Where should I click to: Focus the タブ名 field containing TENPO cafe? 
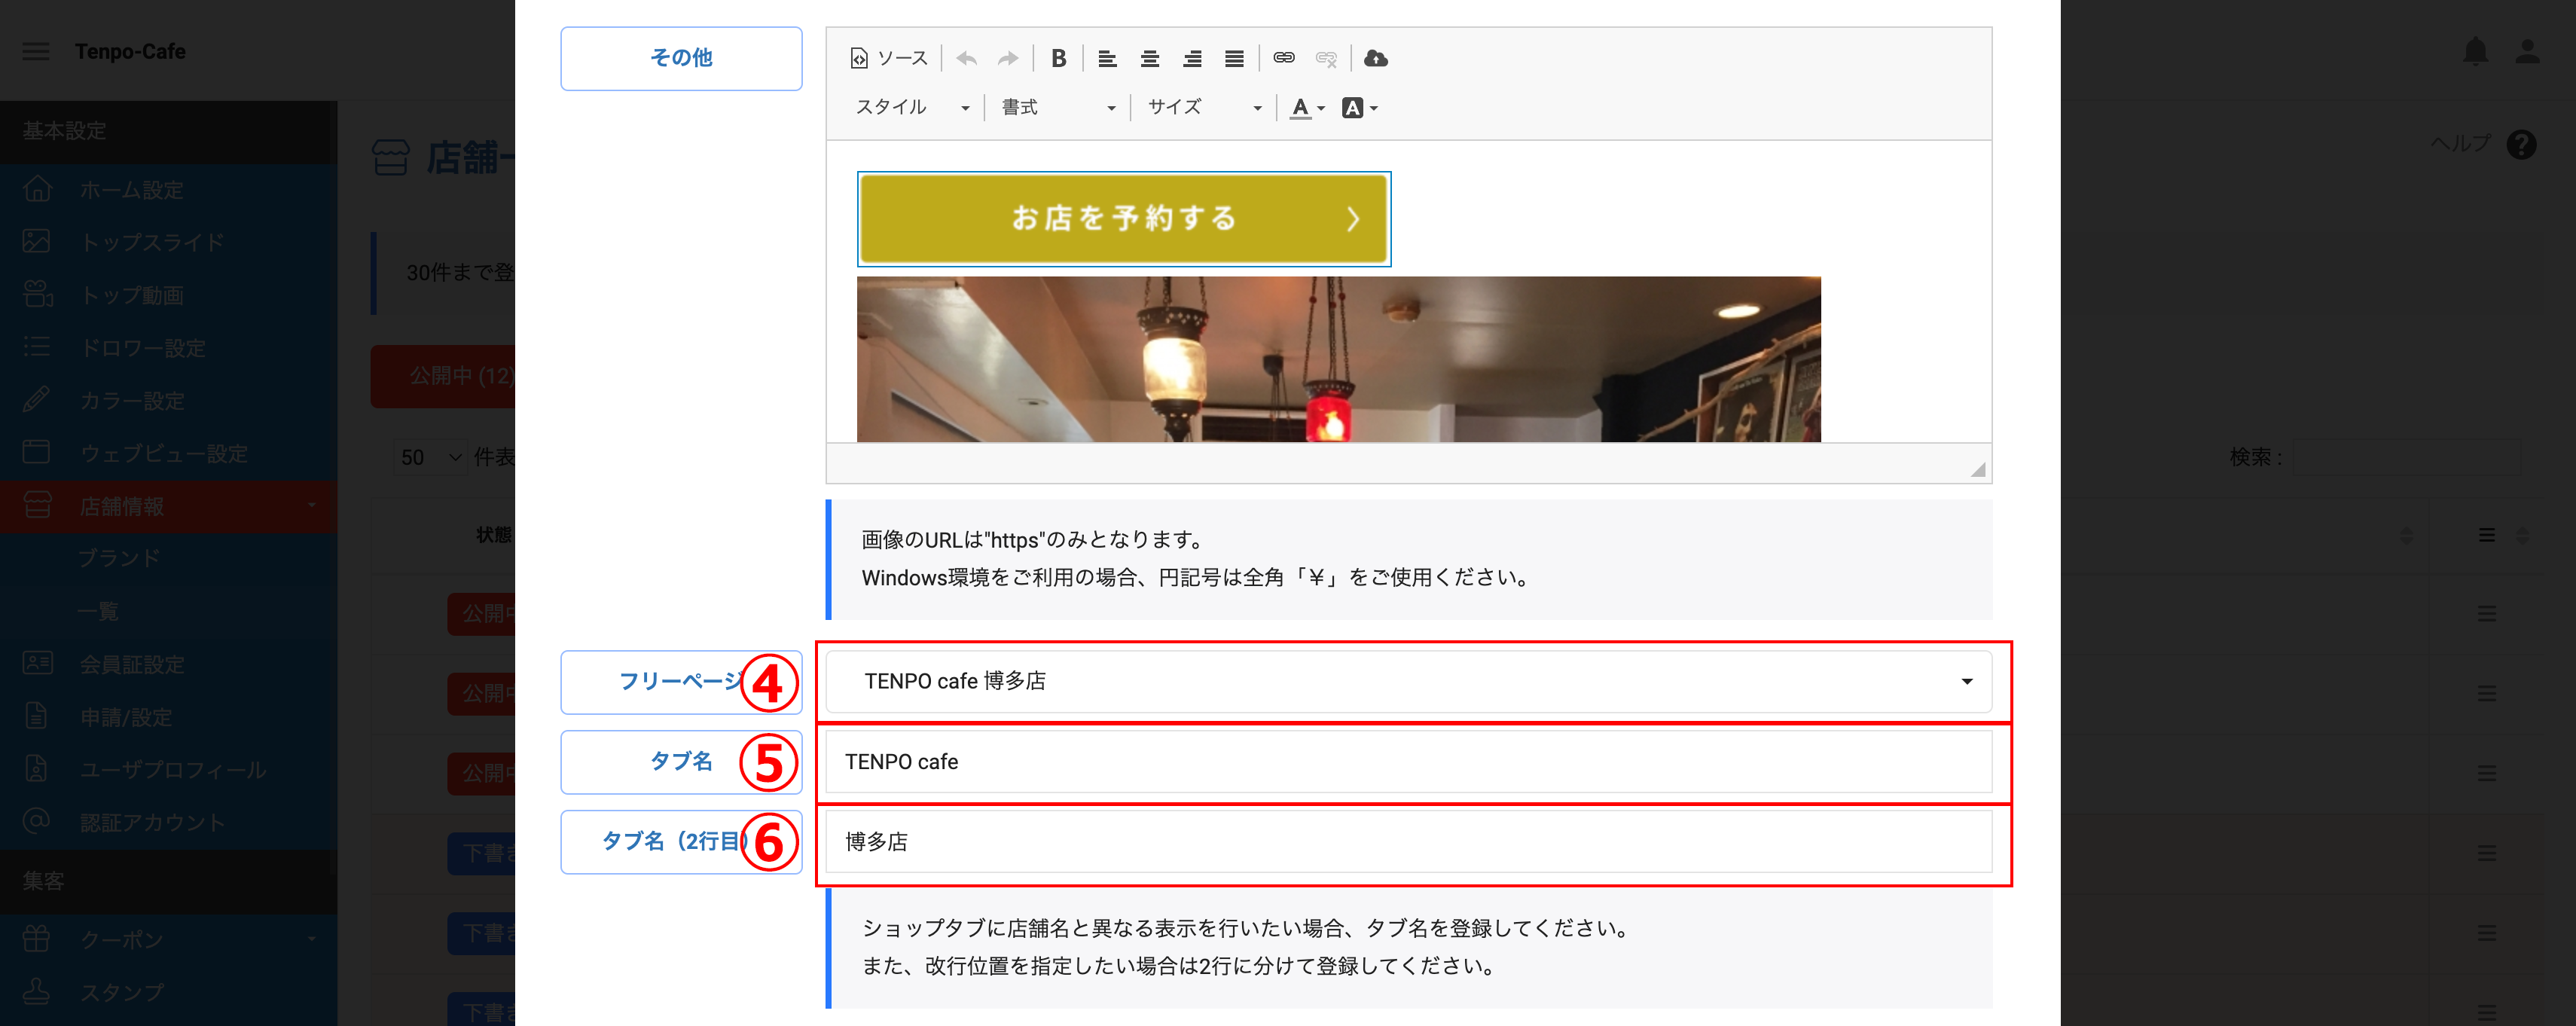click(1408, 761)
